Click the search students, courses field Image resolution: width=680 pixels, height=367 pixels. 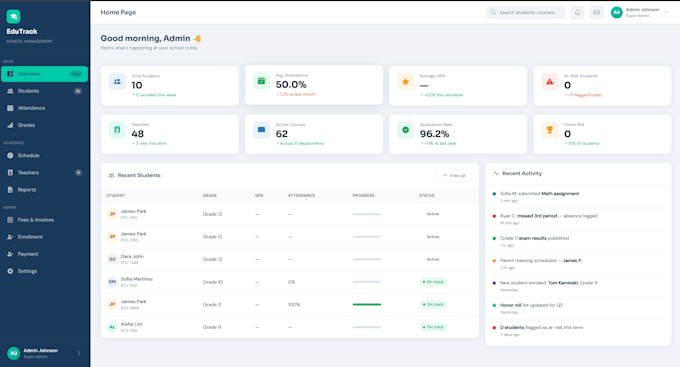(x=526, y=13)
